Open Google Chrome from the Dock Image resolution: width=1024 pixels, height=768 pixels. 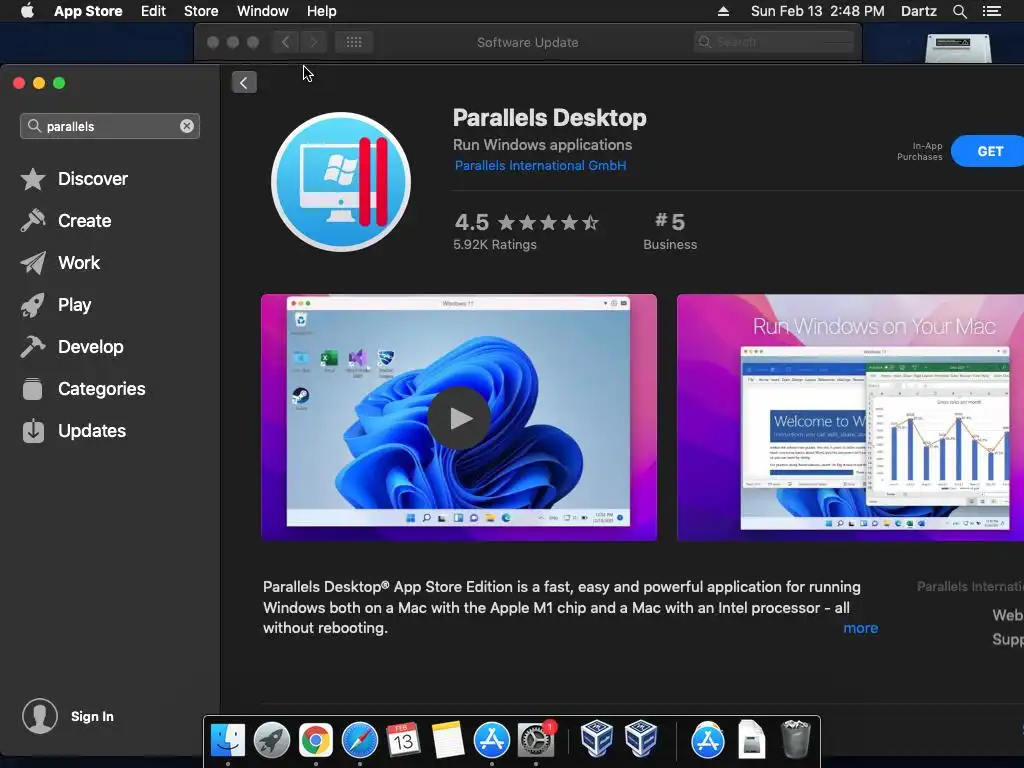[x=315, y=740]
